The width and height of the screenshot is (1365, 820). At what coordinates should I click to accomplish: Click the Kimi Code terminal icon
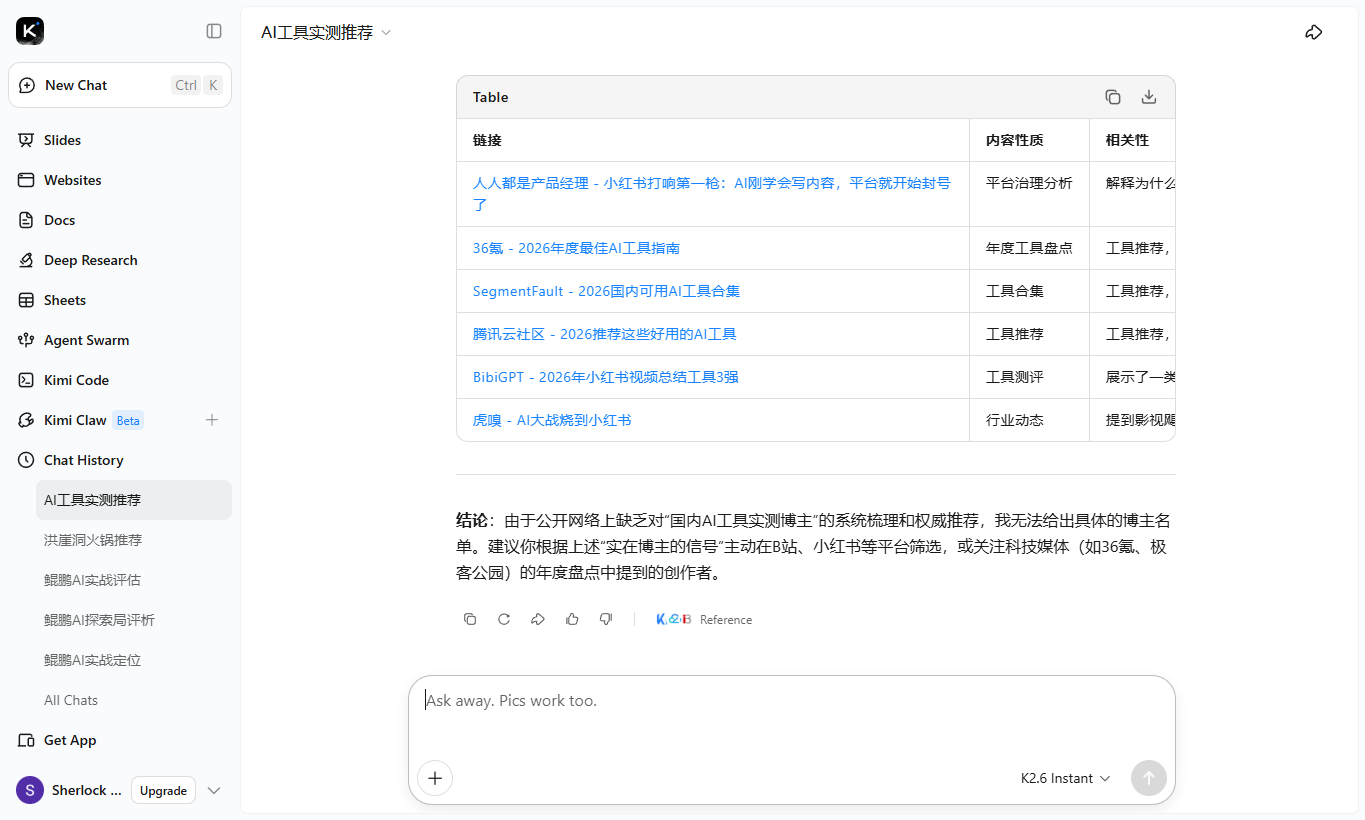[26, 380]
